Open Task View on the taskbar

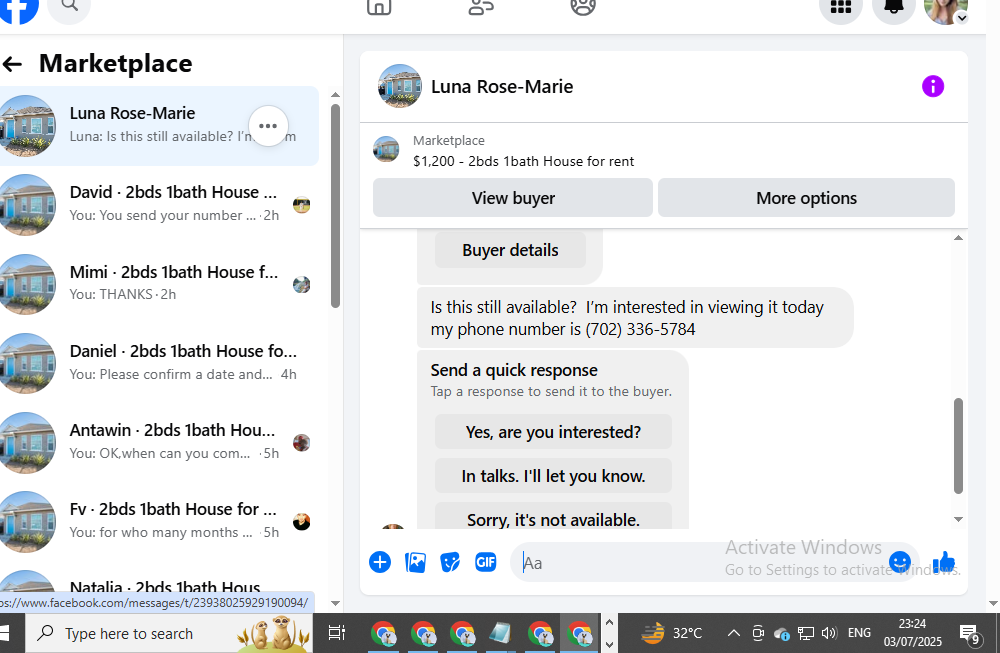tap(336, 633)
